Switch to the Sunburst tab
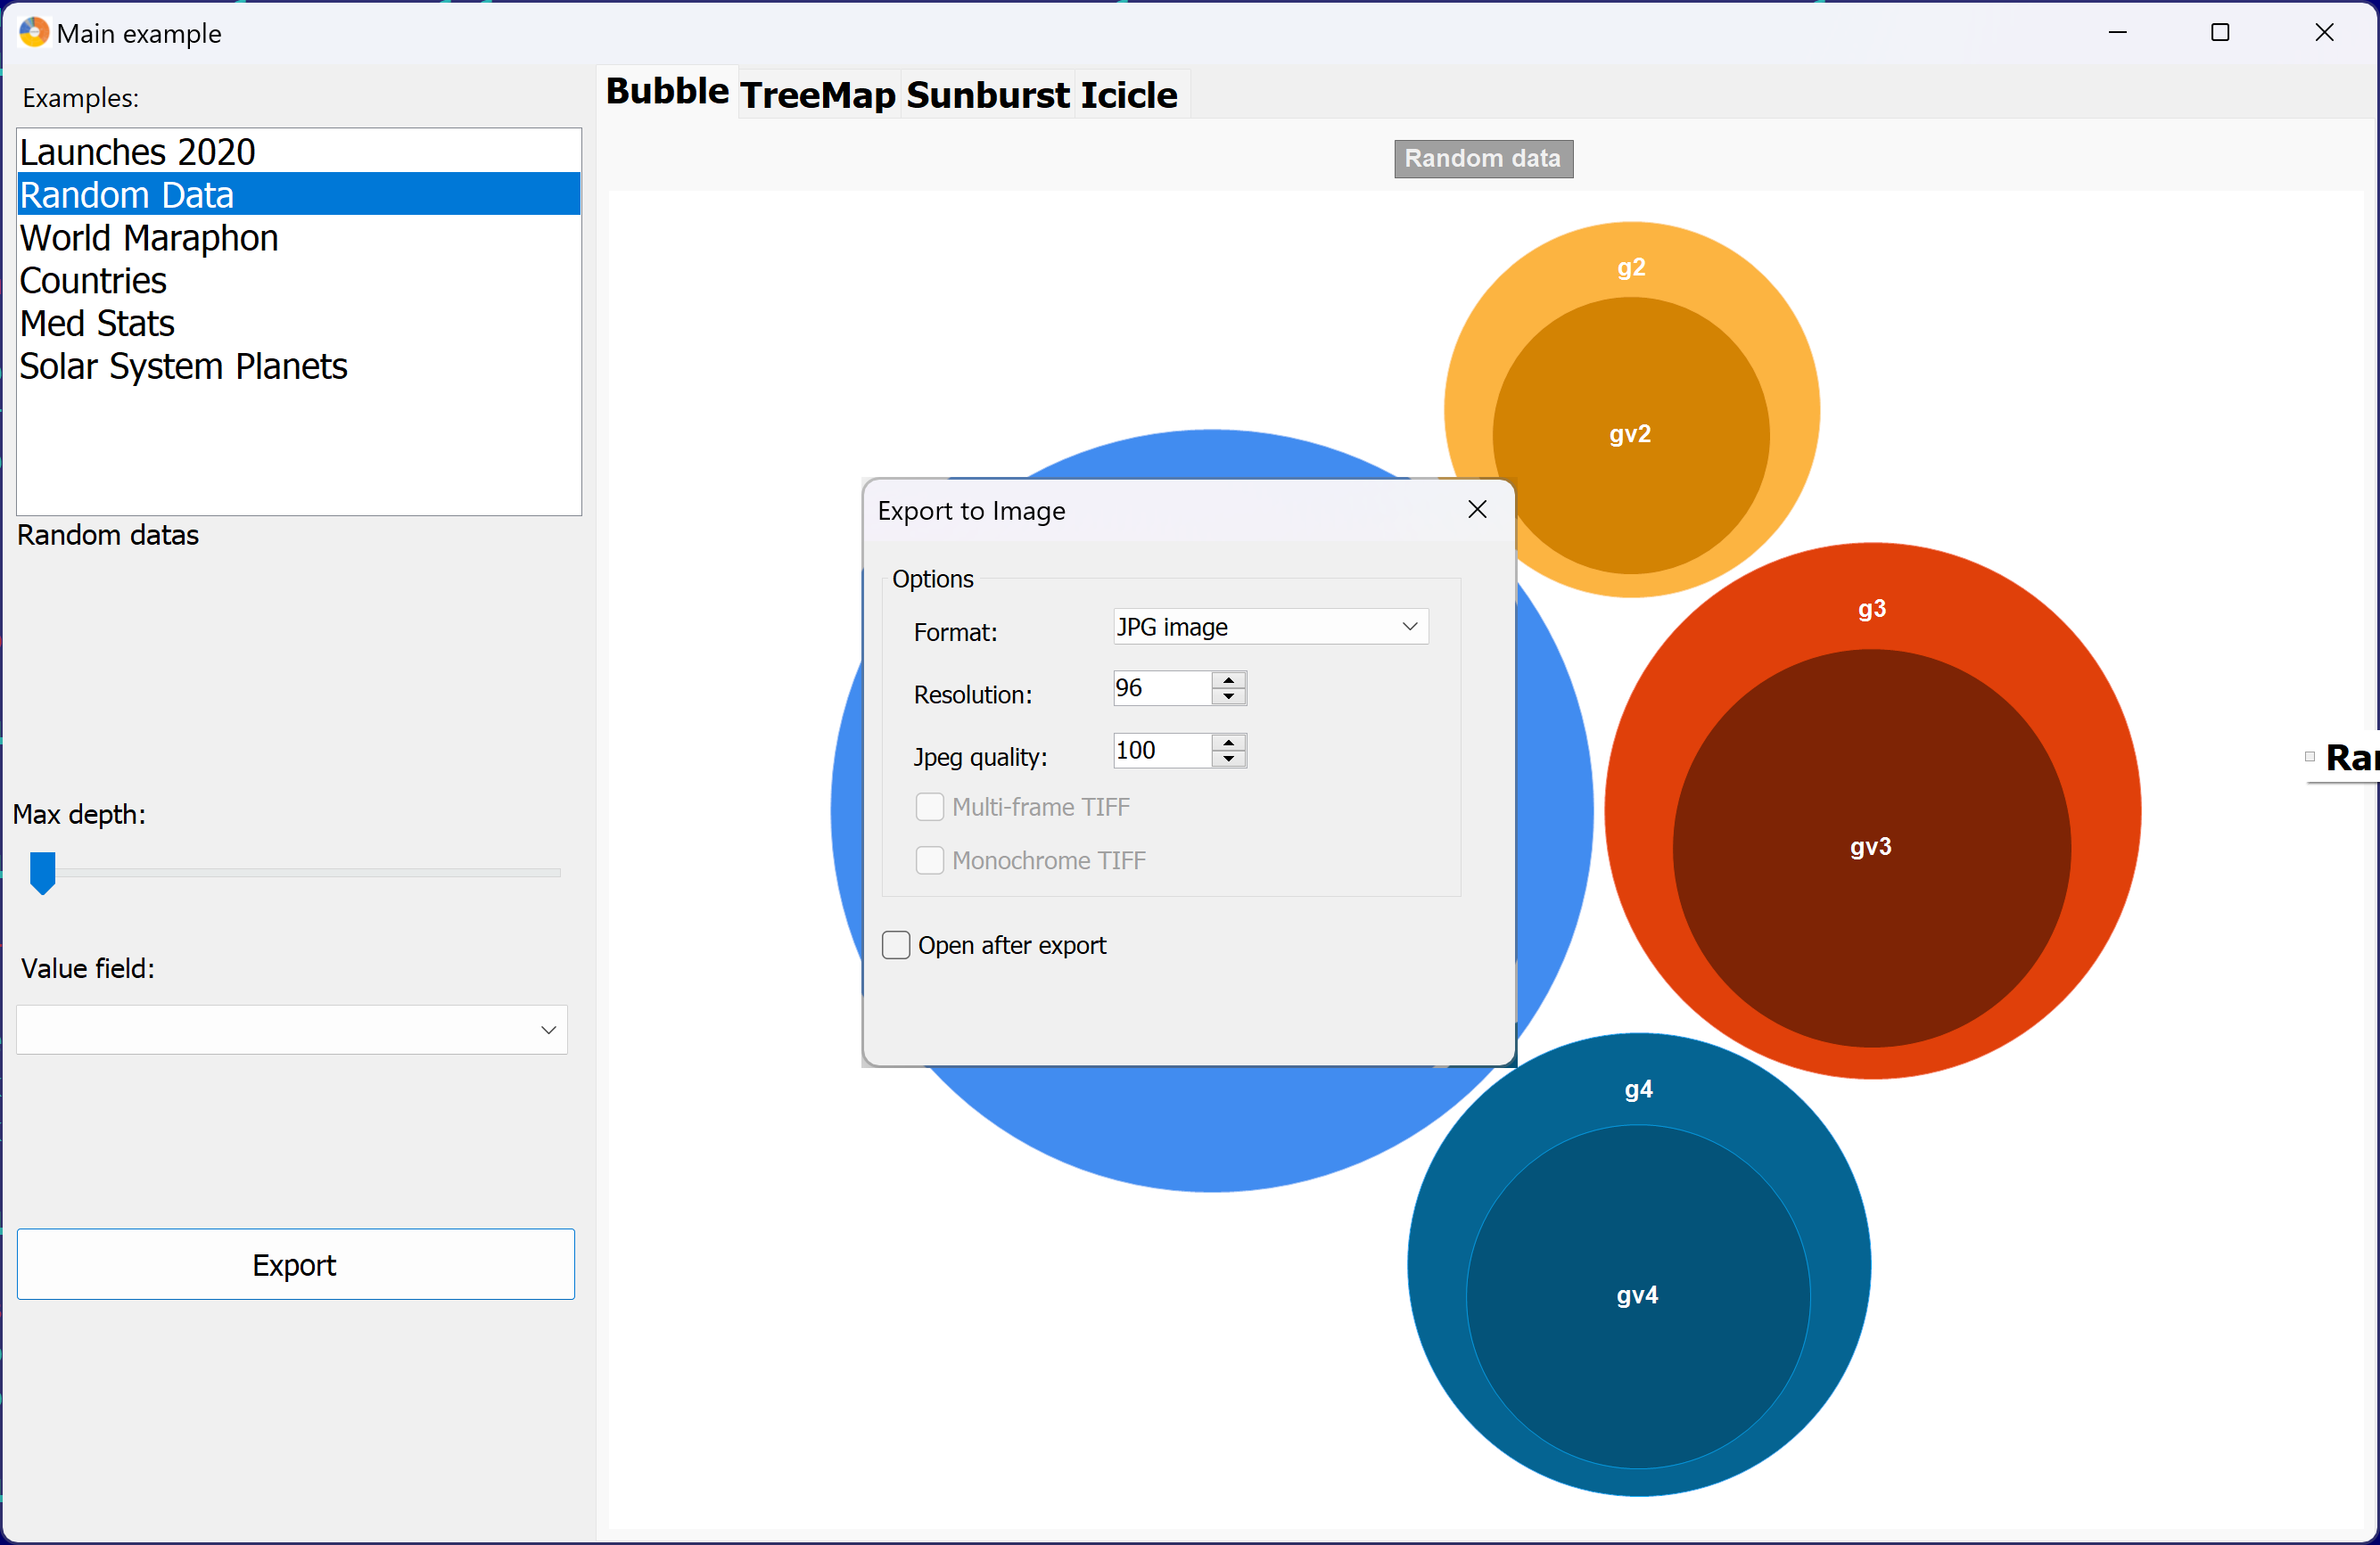The width and height of the screenshot is (2380, 1545). coord(987,96)
